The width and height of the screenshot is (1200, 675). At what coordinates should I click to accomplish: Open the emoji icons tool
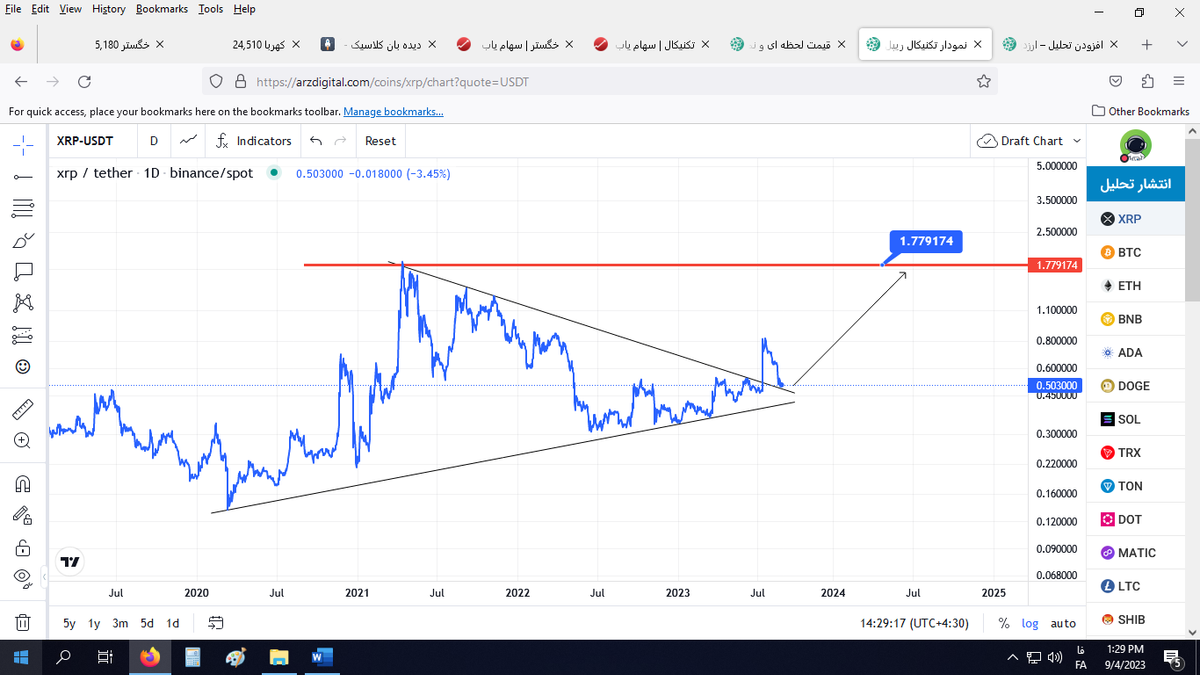pos(24,366)
